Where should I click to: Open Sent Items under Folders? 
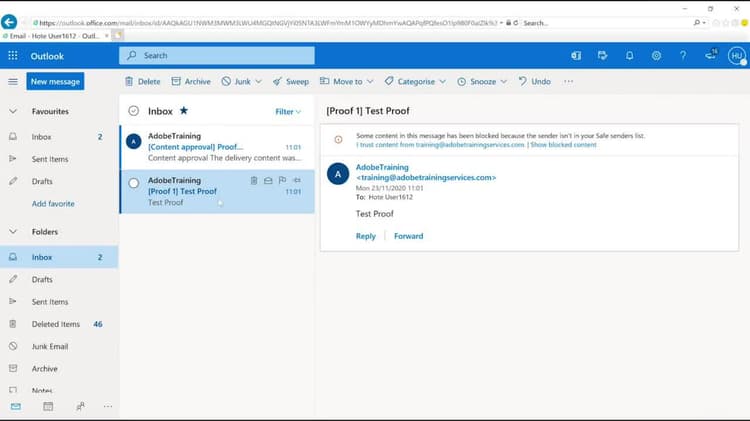click(x=59, y=302)
